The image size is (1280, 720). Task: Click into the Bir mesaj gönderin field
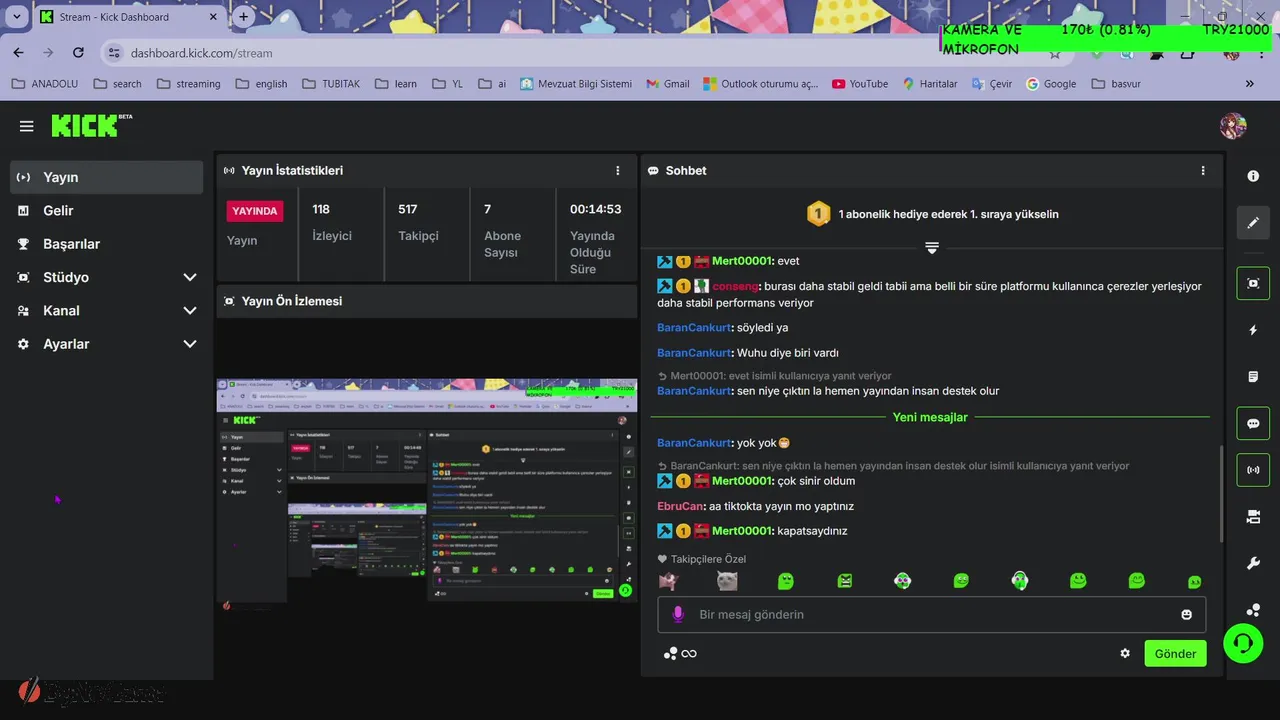pyautogui.click(x=932, y=614)
